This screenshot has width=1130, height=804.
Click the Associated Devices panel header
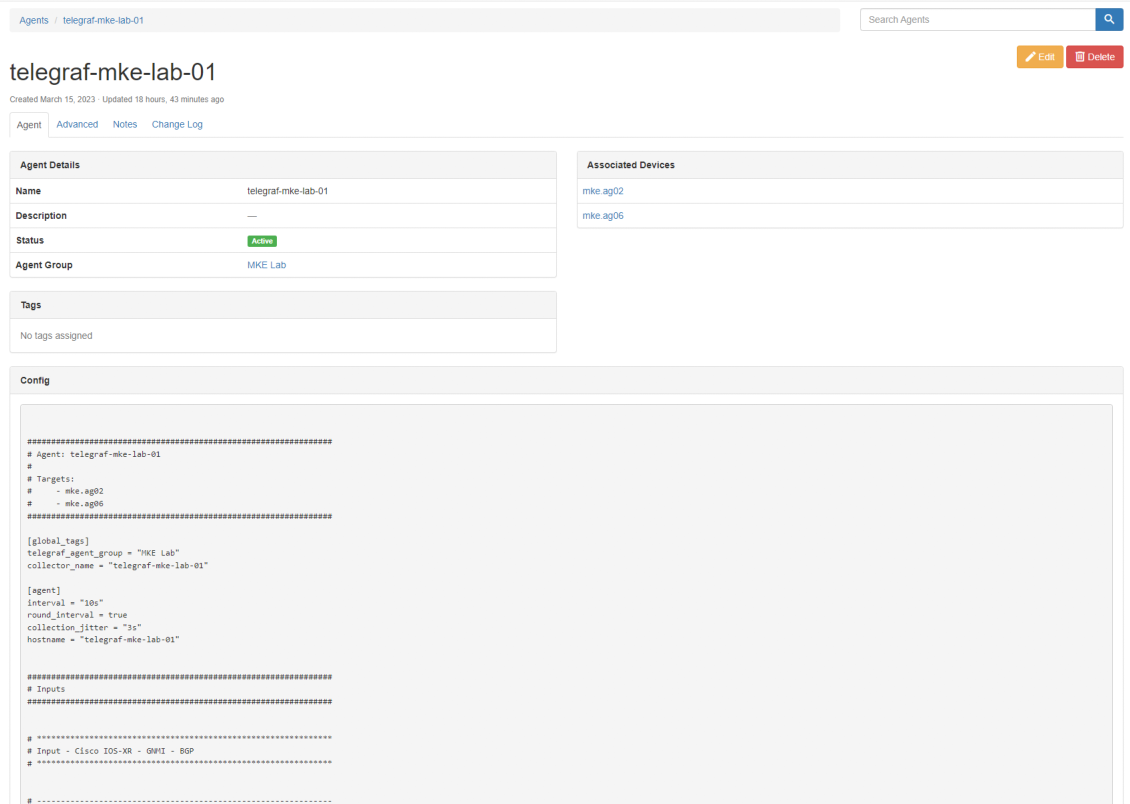[849, 165]
